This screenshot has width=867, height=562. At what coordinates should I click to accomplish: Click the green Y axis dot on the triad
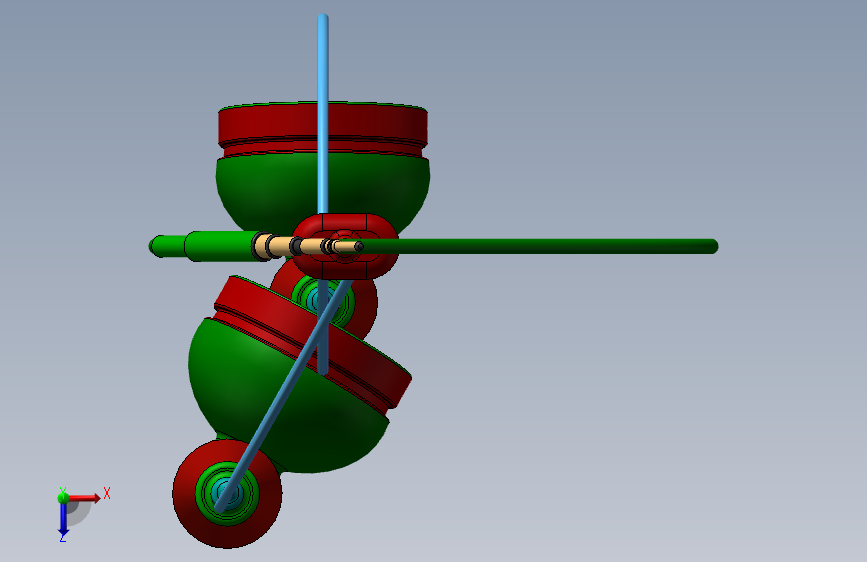(63, 497)
